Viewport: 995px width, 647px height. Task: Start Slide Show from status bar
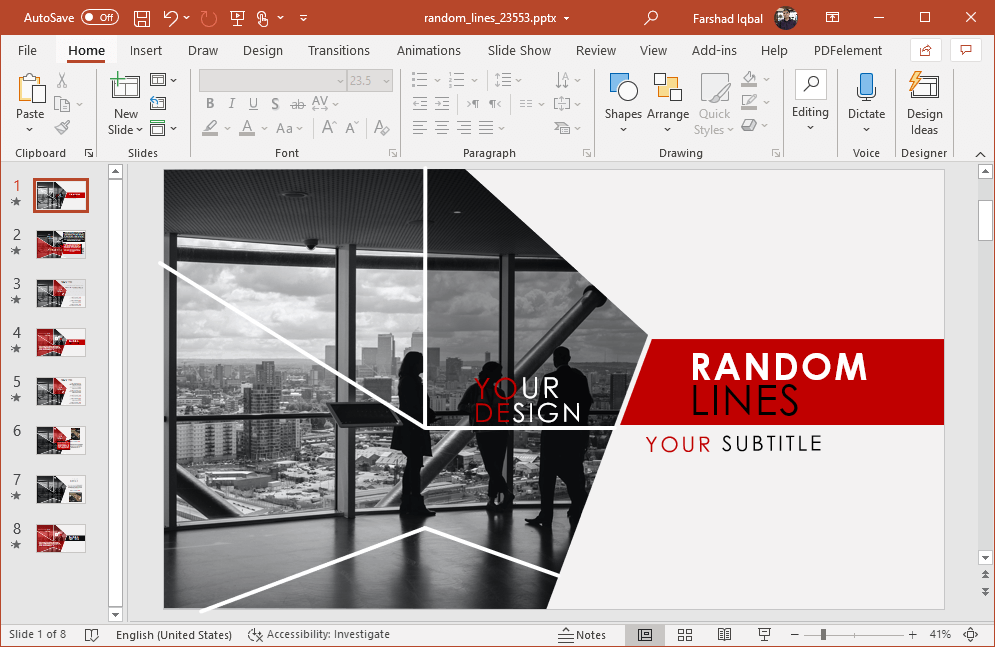tap(764, 635)
